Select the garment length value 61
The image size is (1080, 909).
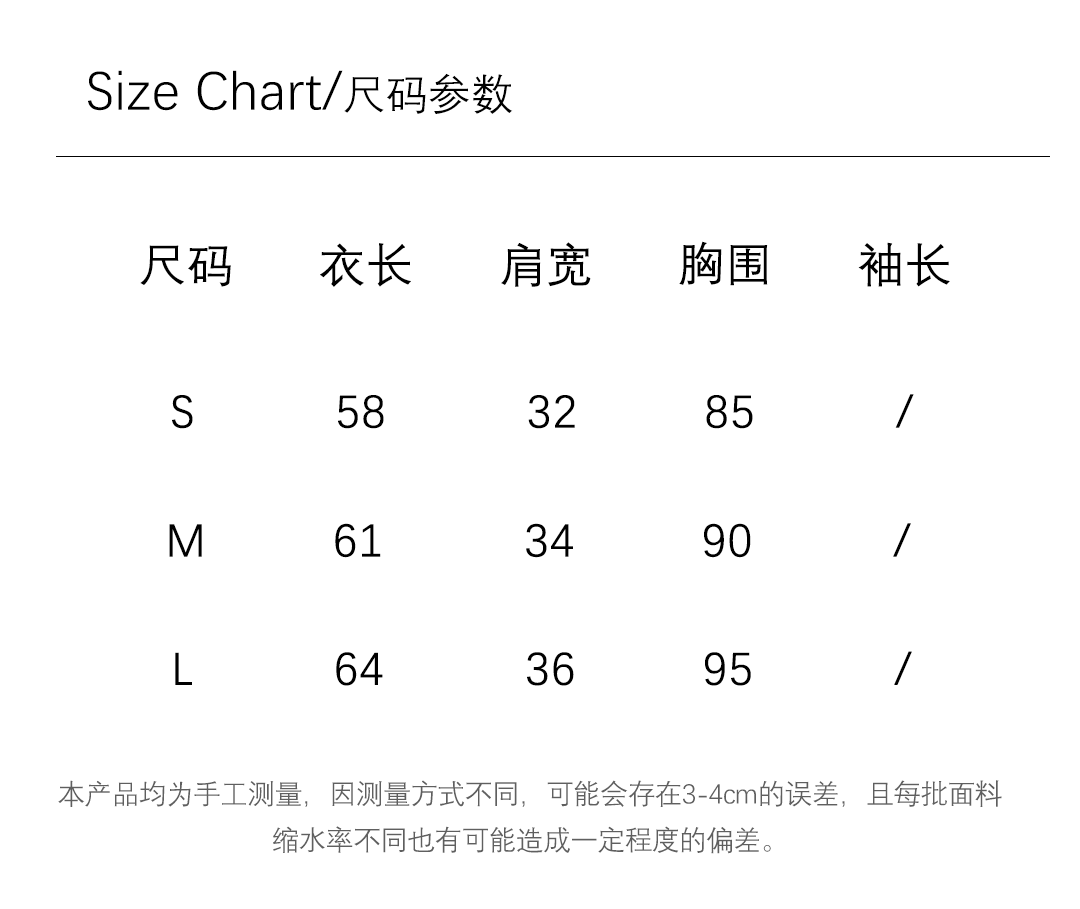point(358,541)
